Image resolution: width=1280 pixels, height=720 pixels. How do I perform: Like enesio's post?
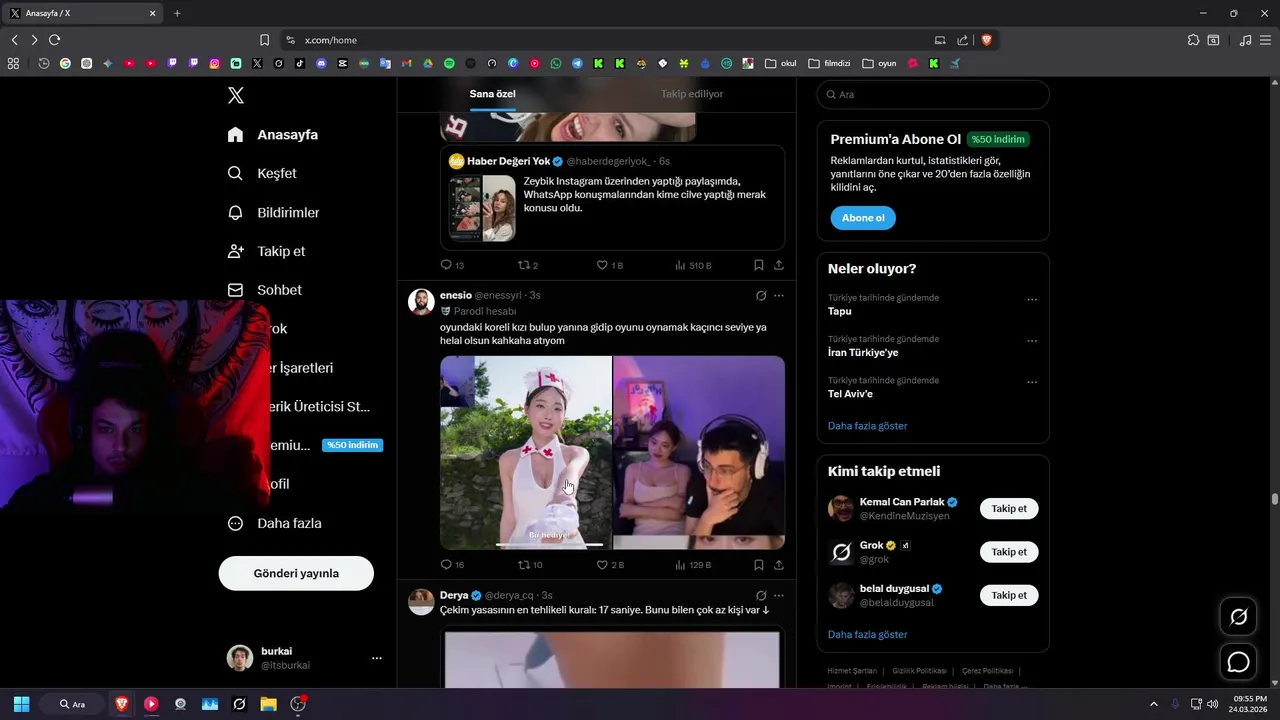point(610,565)
